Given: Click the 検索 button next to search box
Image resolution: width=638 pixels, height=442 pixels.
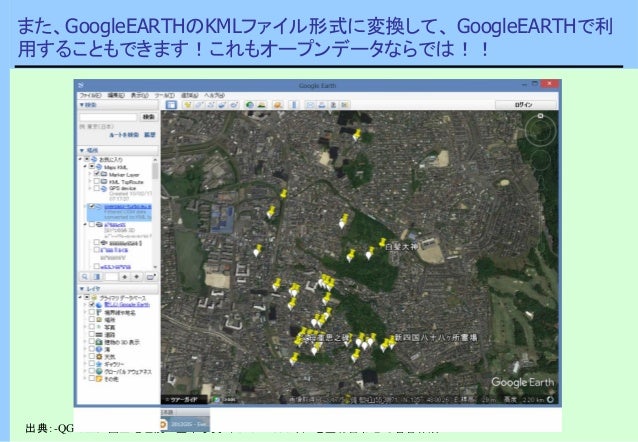Looking at the screenshot, I should 149,117.
